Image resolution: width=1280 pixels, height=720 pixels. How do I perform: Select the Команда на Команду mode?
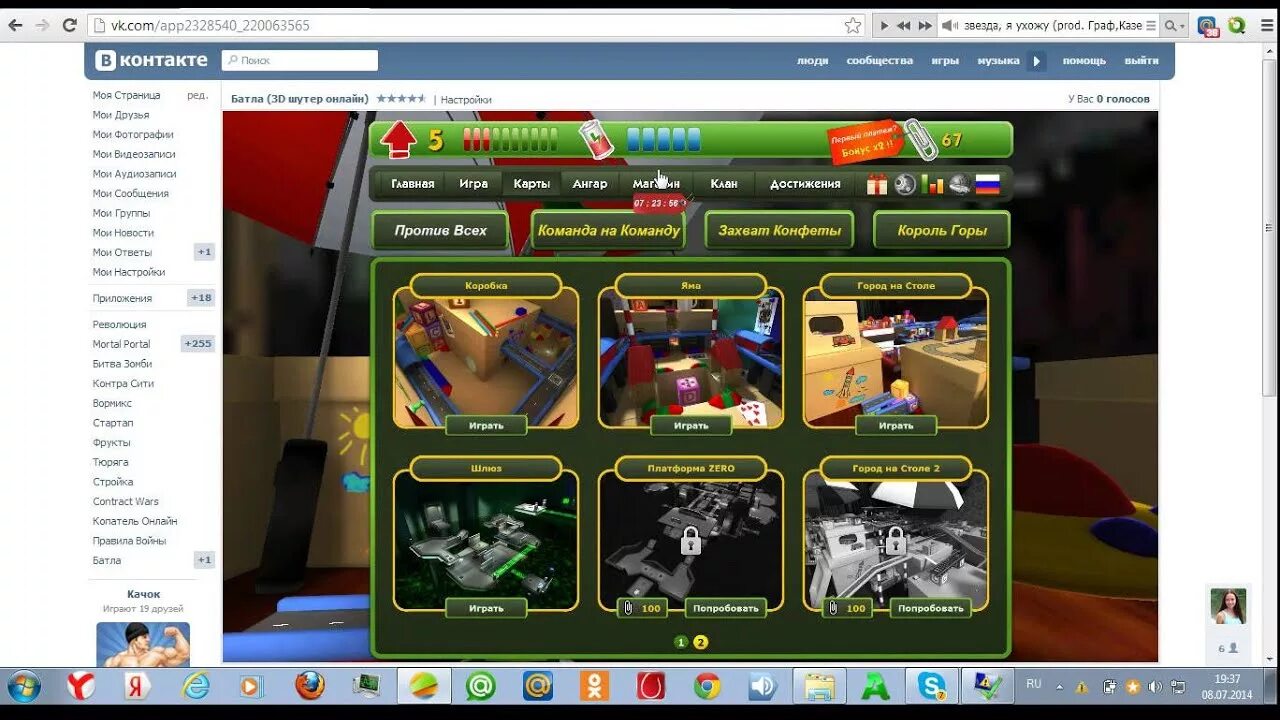pyautogui.click(x=609, y=230)
